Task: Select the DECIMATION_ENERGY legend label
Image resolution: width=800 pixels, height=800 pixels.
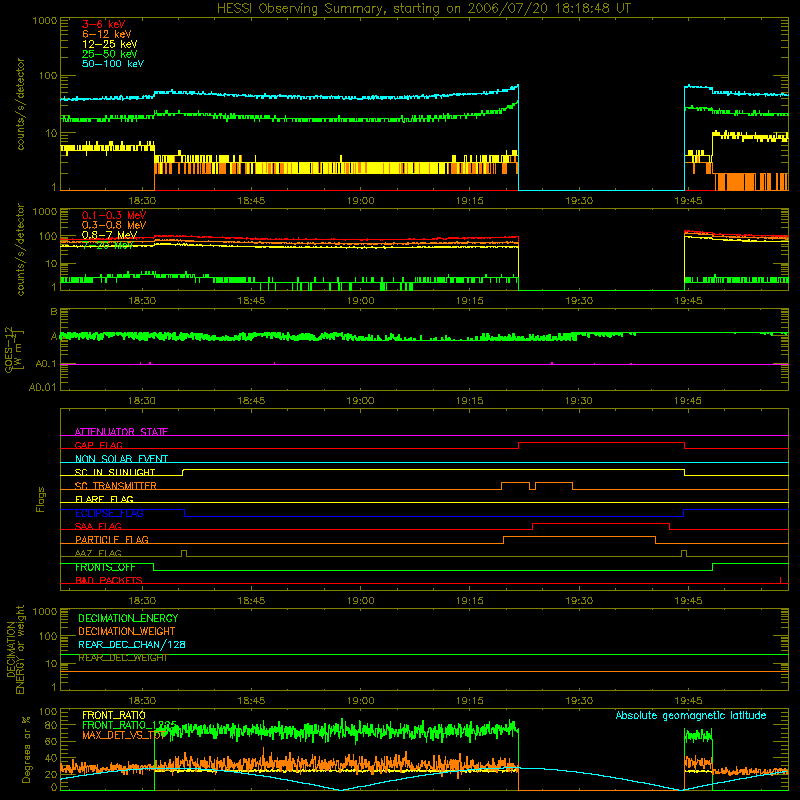Action: [x=128, y=618]
